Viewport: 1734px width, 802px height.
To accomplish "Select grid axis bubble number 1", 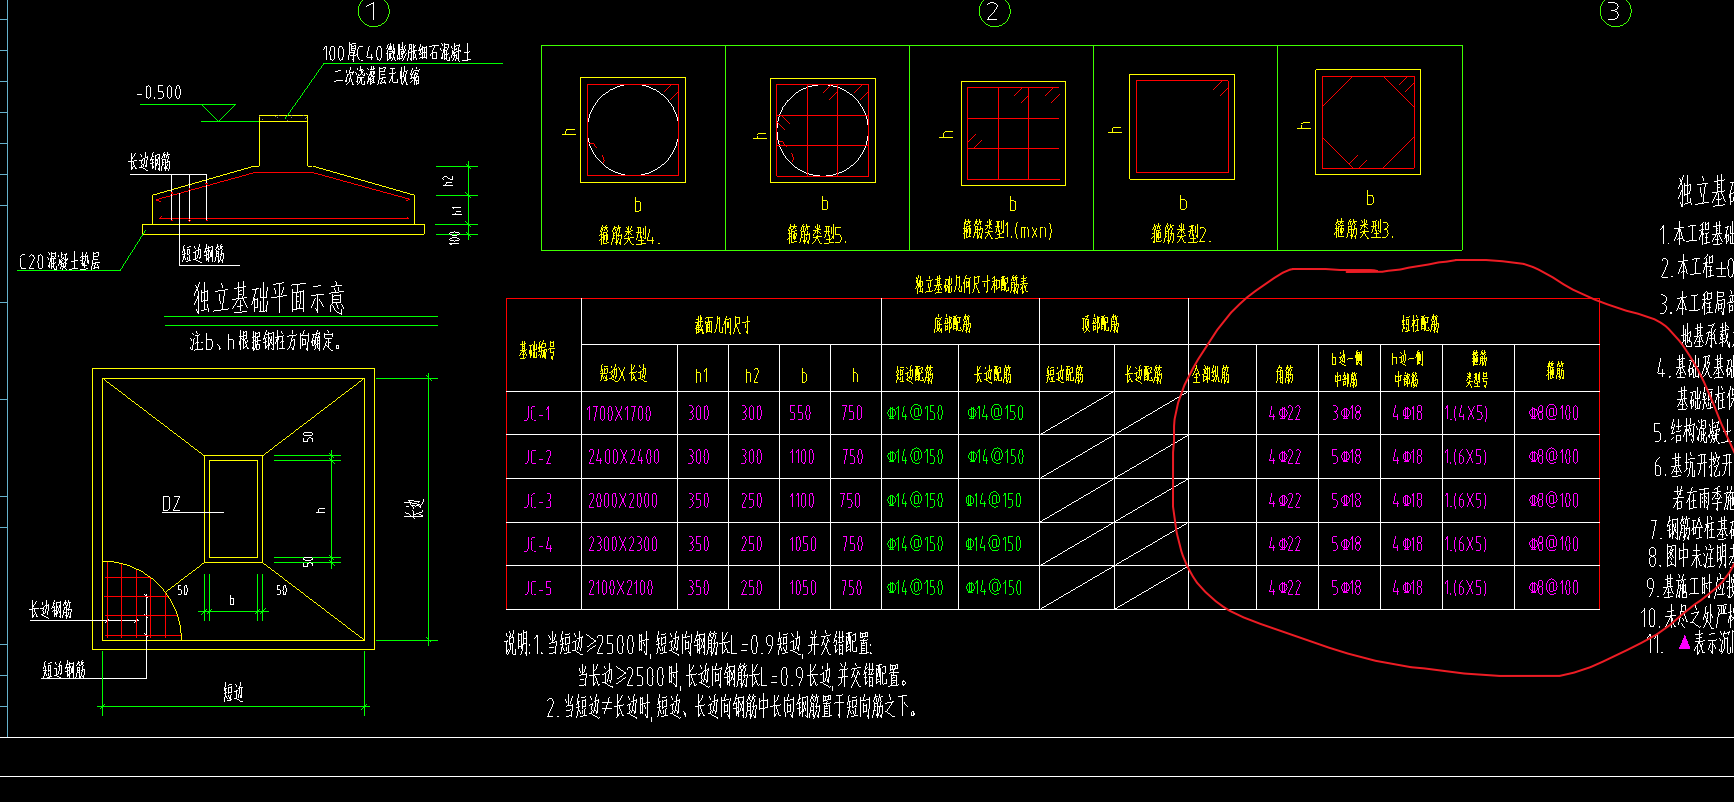I will tap(373, 12).
